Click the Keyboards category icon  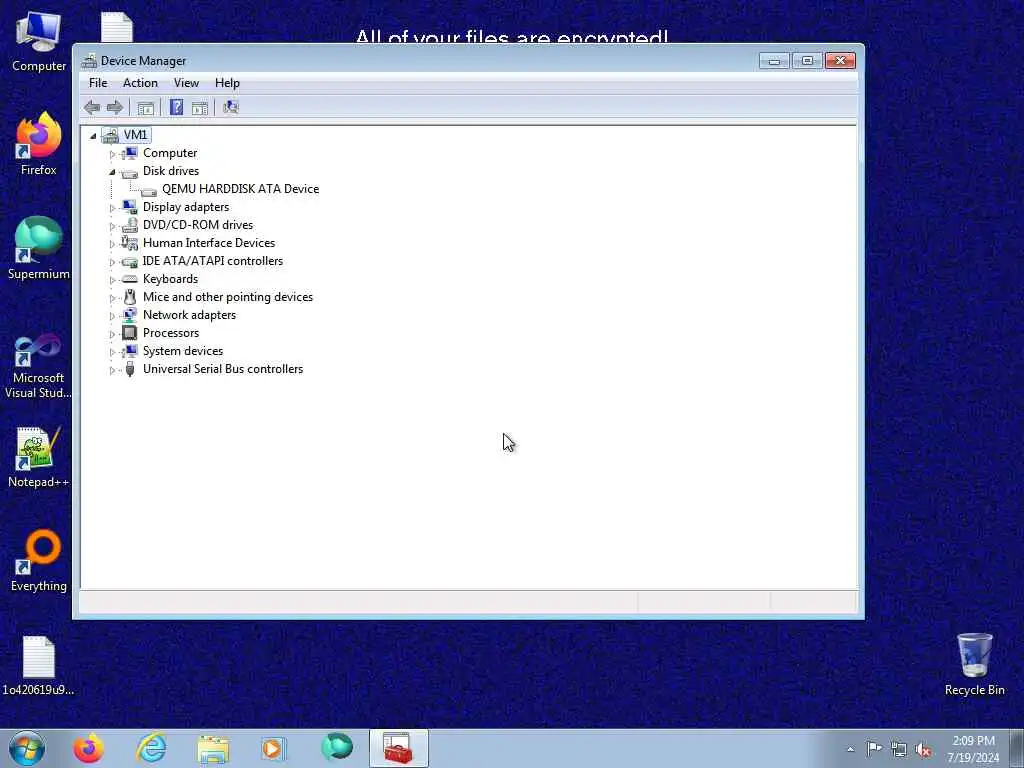coord(130,279)
